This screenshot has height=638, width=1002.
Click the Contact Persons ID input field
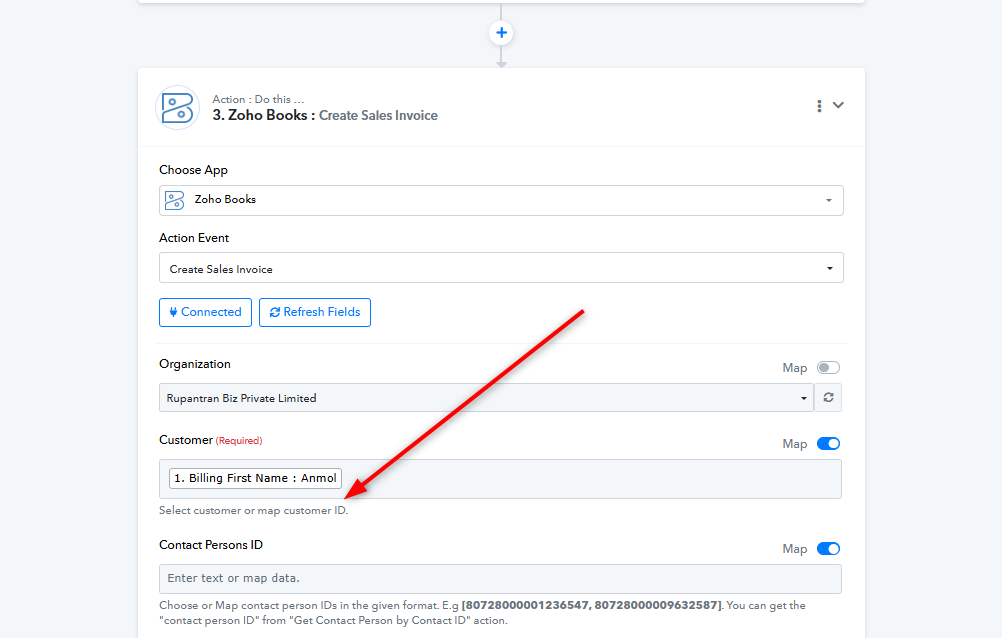(x=500, y=579)
